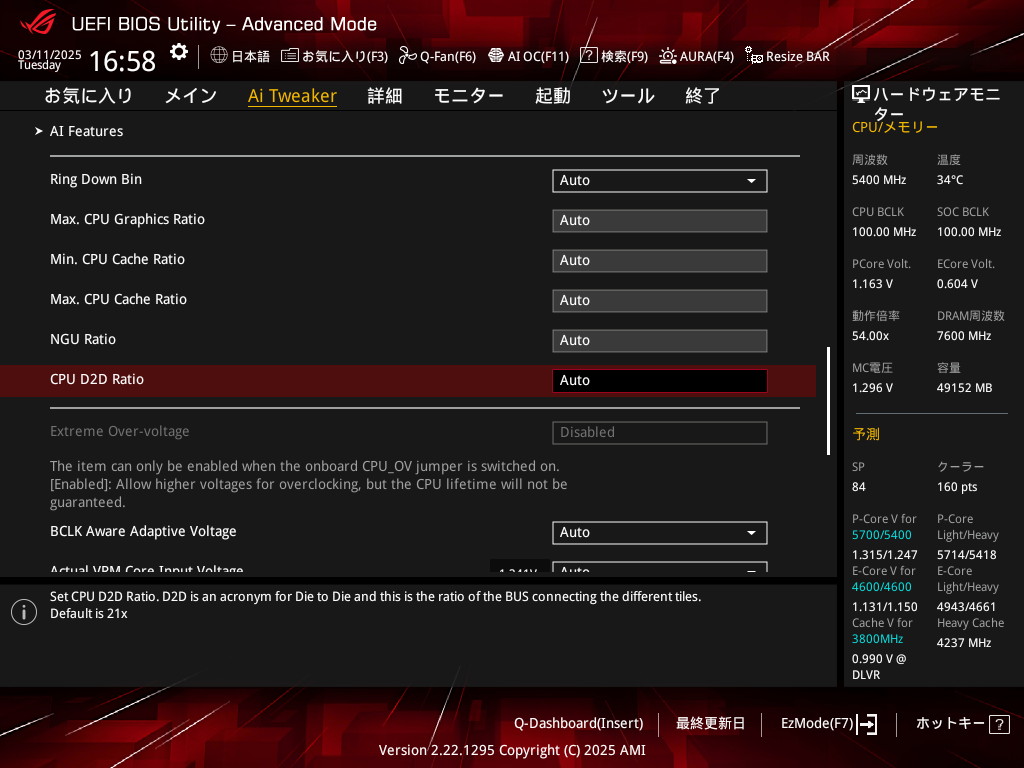The image size is (1024, 768).
Task: Select the CPU D2D Ratio row label
Action: (x=97, y=379)
